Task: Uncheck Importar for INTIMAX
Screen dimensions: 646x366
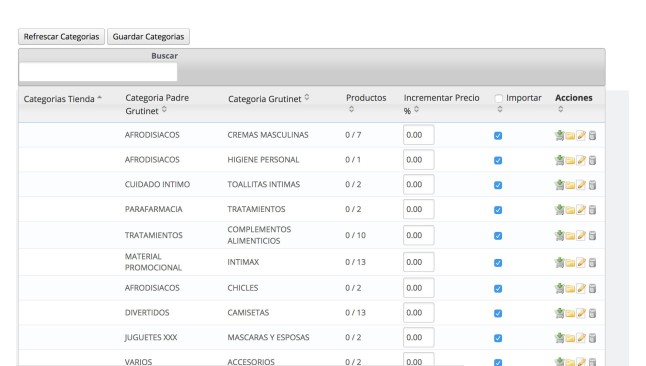Action: point(498,263)
